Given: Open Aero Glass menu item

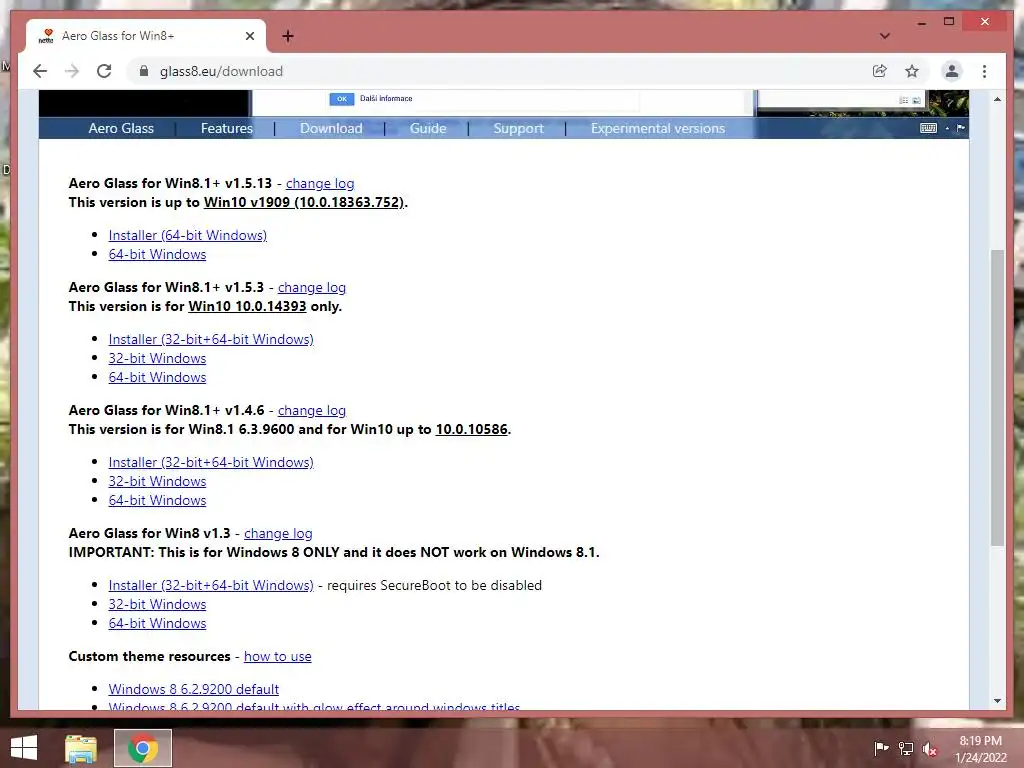Looking at the screenshot, I should coord(121,129).
